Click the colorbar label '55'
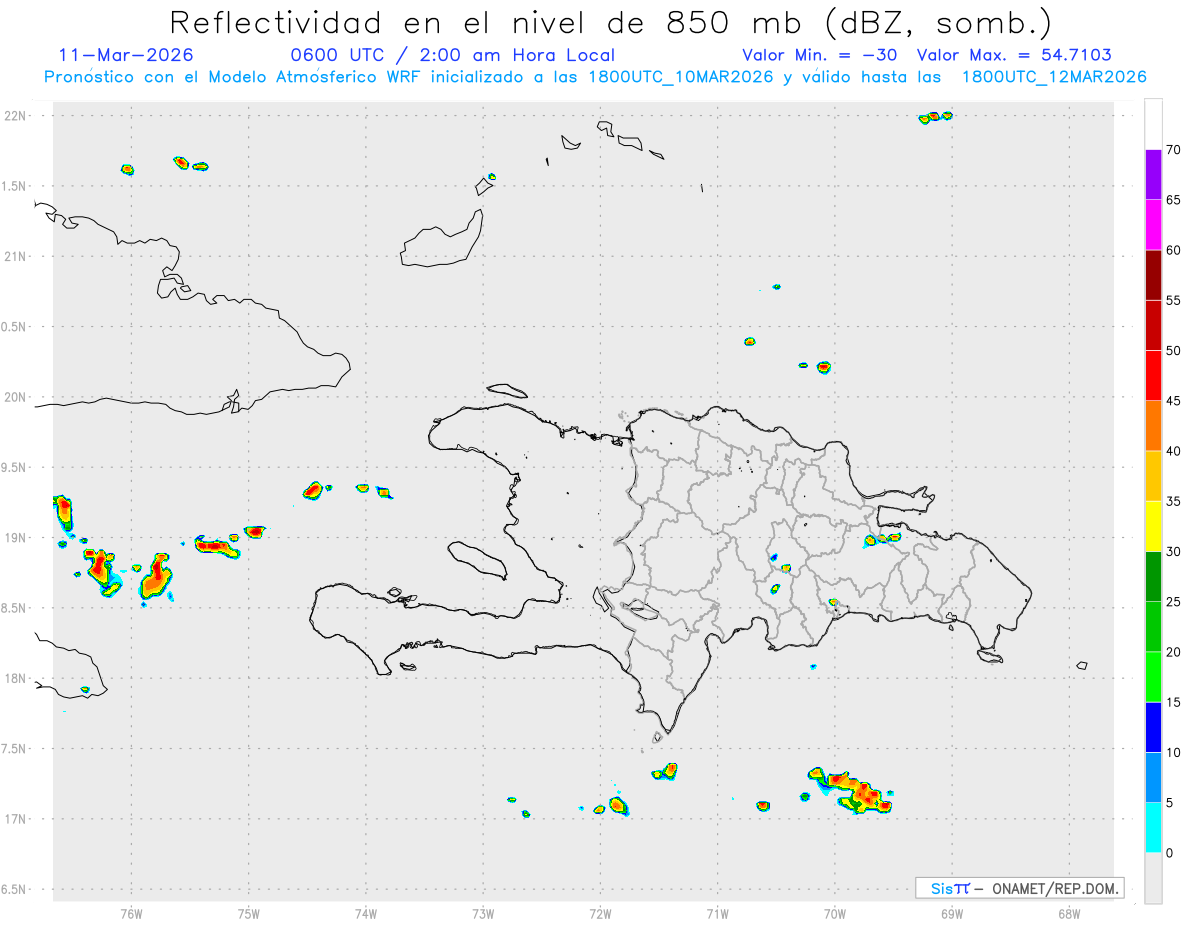 click(1174, 300)
